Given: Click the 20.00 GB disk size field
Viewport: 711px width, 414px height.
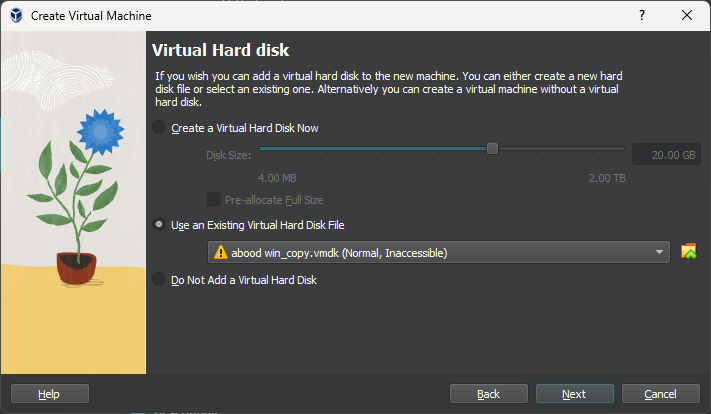Looking at the screenshot, I should (666, 155).
